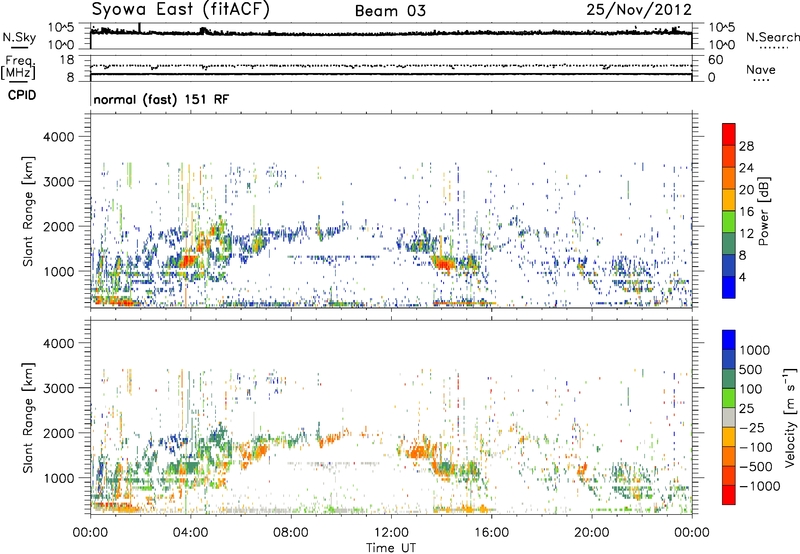Click the red segment of Power colorbar
Screen dimensions: 800x554
point(729,134)
